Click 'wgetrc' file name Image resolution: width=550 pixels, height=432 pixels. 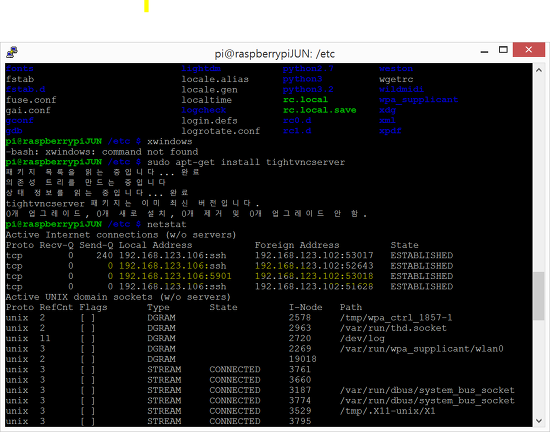[x=396, y=79]
